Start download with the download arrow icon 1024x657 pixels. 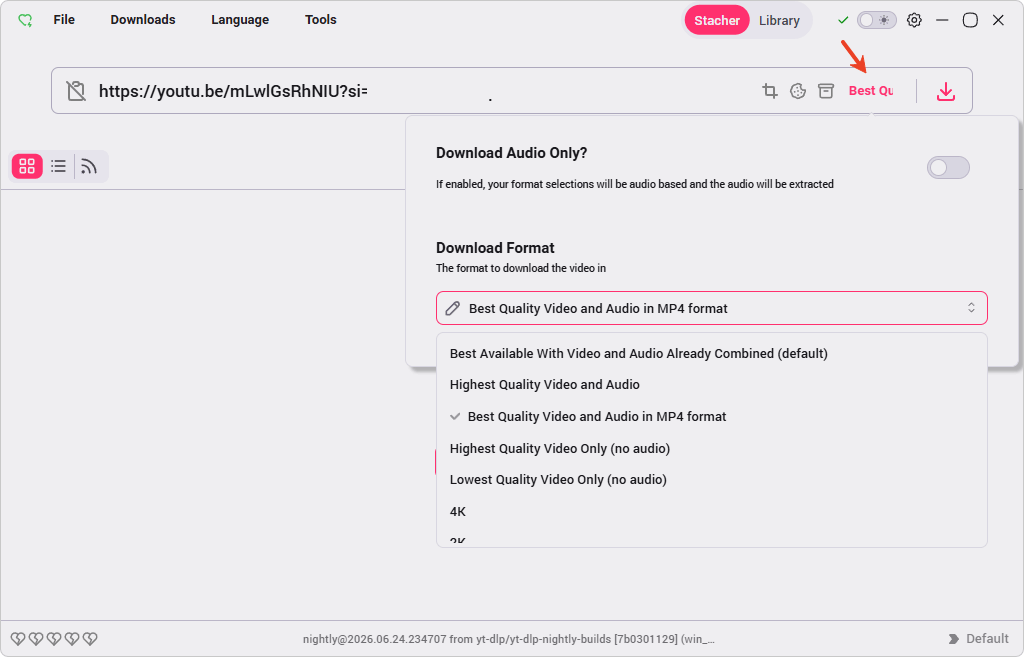(x=946, y=91)
